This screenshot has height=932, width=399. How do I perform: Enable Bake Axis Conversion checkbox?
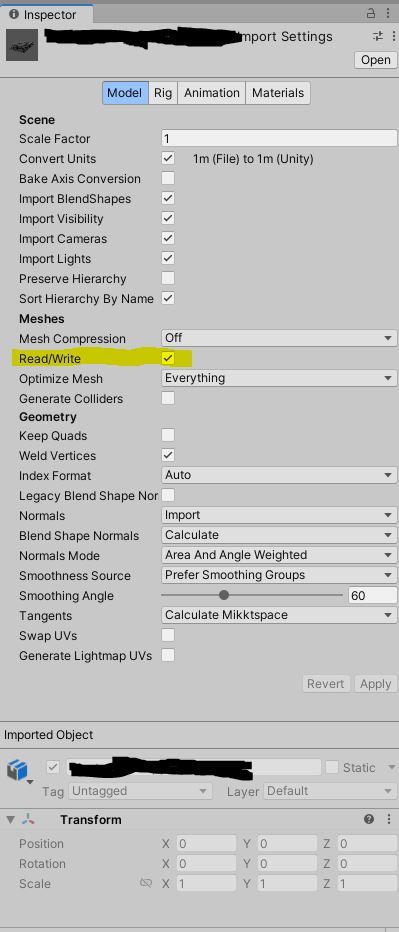(x=168, y=178)
